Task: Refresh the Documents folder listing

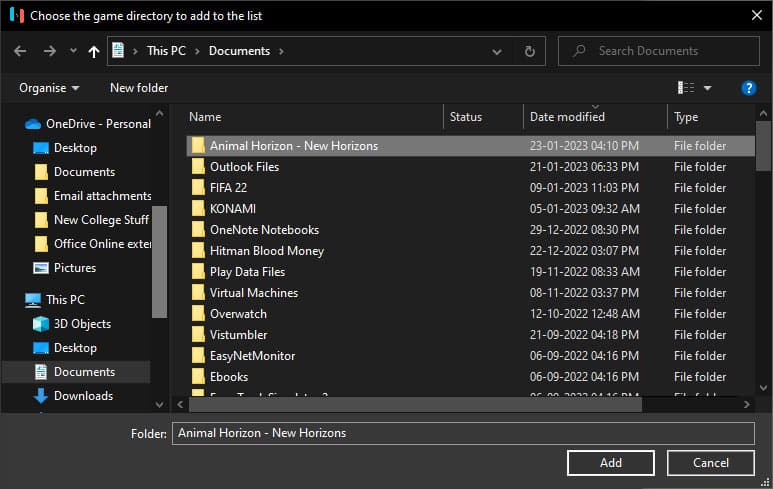Action: [529, 51]
